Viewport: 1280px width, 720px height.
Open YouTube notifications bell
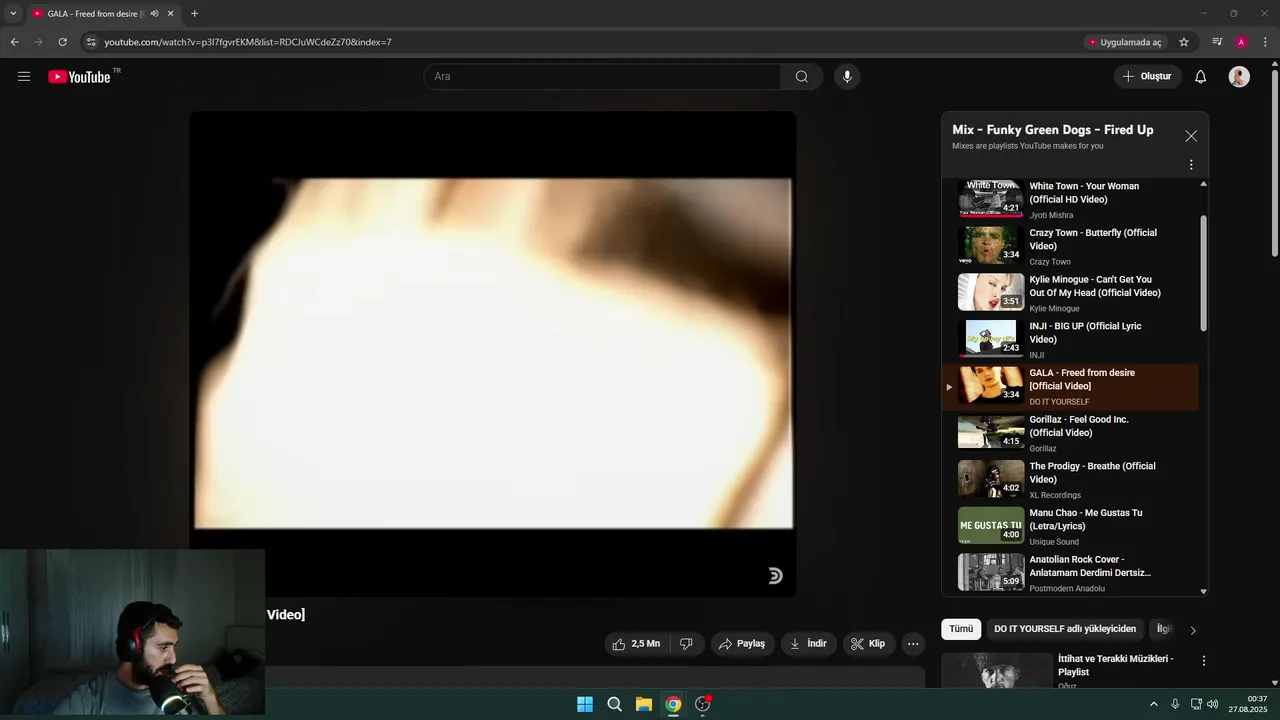coord(1201,77)
